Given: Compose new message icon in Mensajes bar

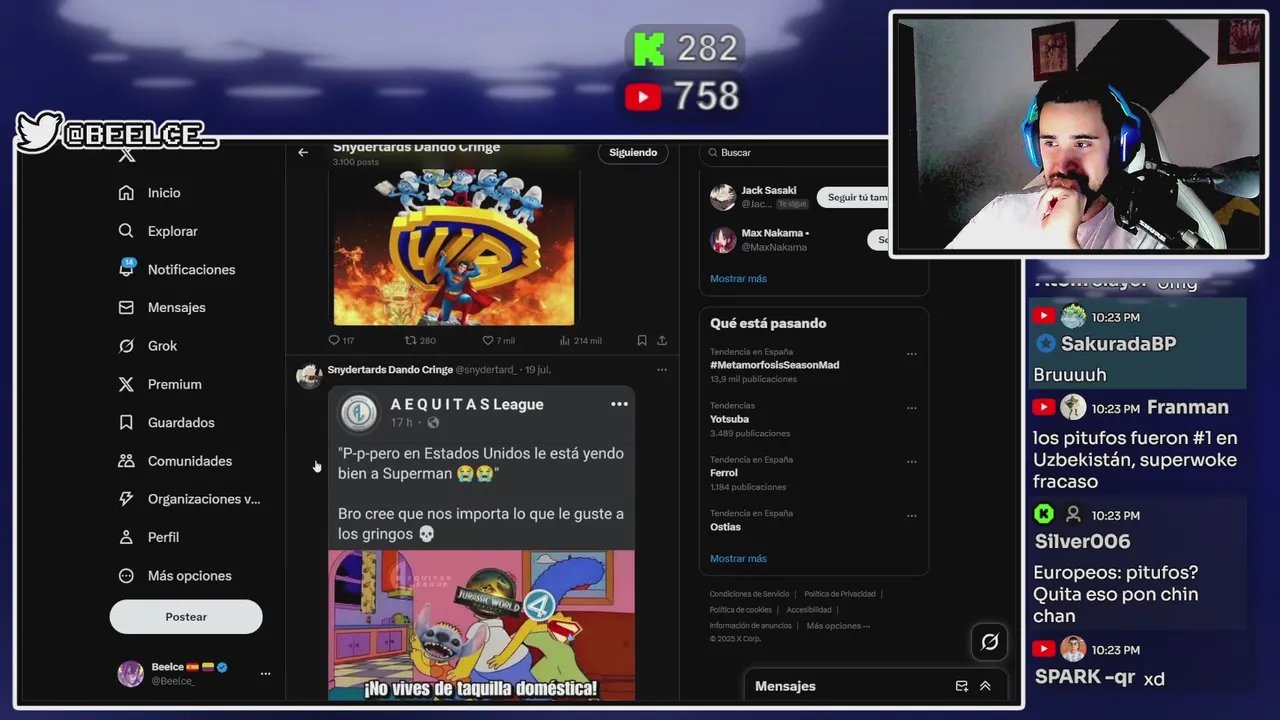Looking at the screenshot, I should (x=962, y=686).
